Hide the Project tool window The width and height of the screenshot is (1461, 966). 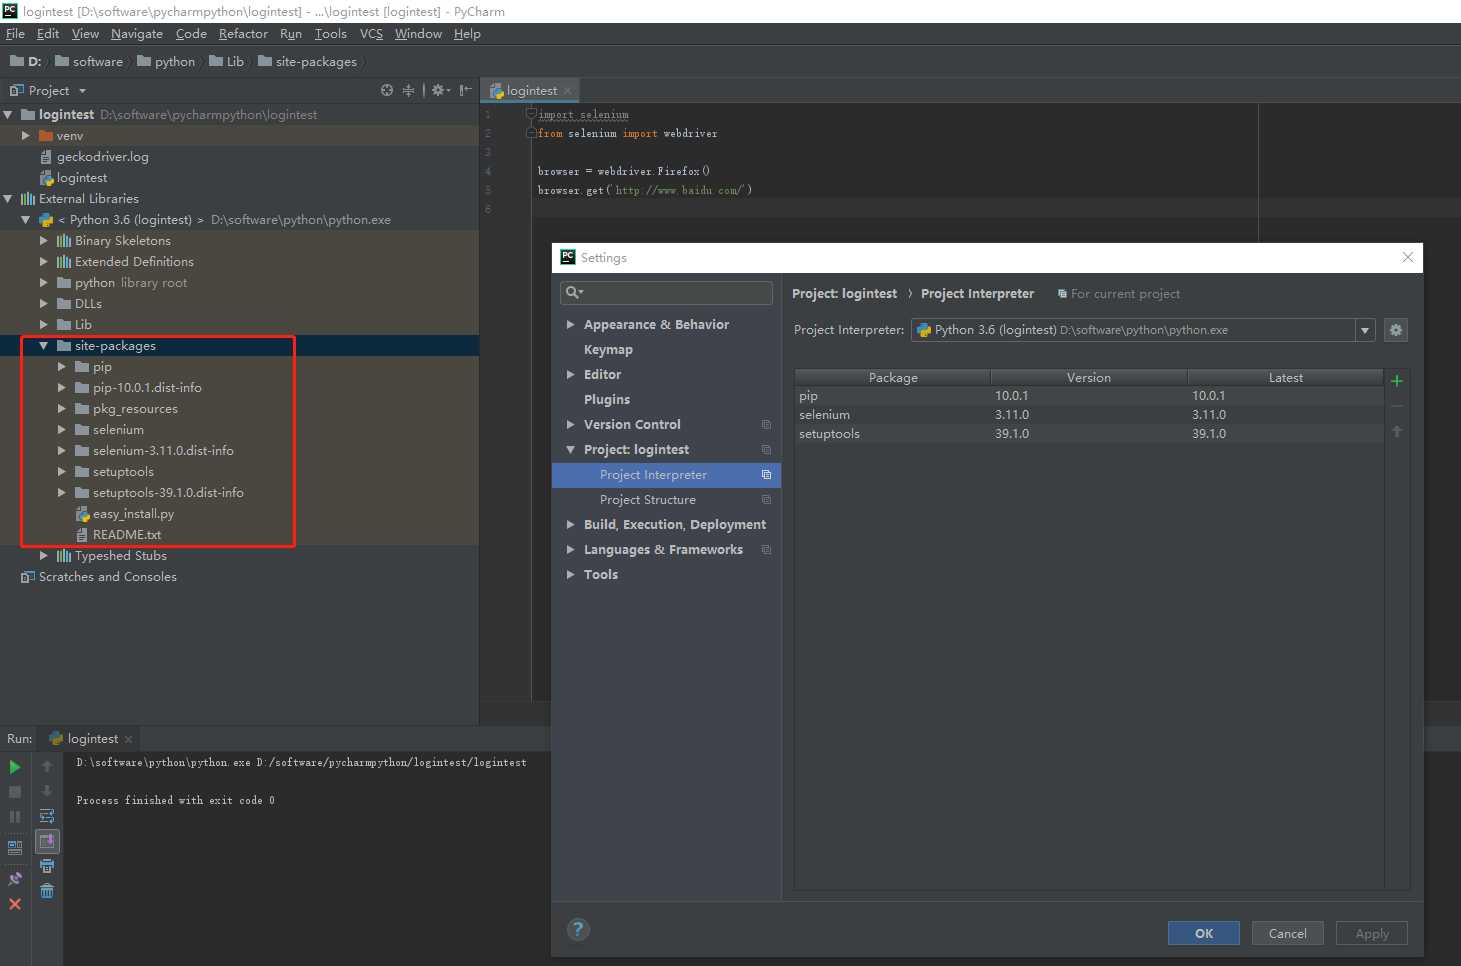(465, 90)
